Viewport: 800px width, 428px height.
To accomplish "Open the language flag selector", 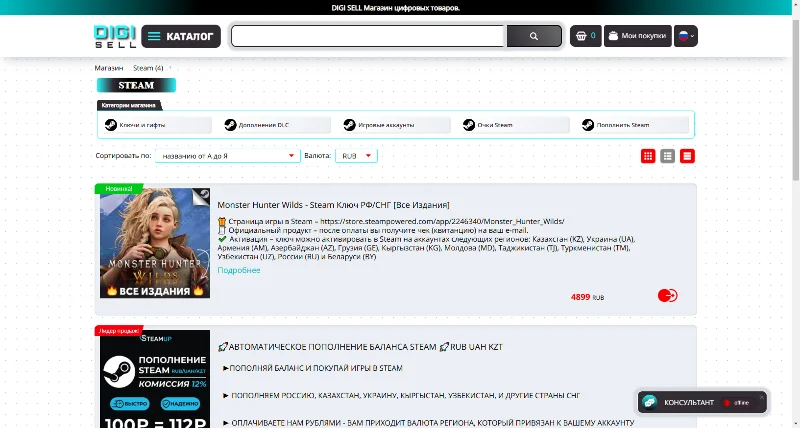I will pyautogui.click(x=686, y=36).
